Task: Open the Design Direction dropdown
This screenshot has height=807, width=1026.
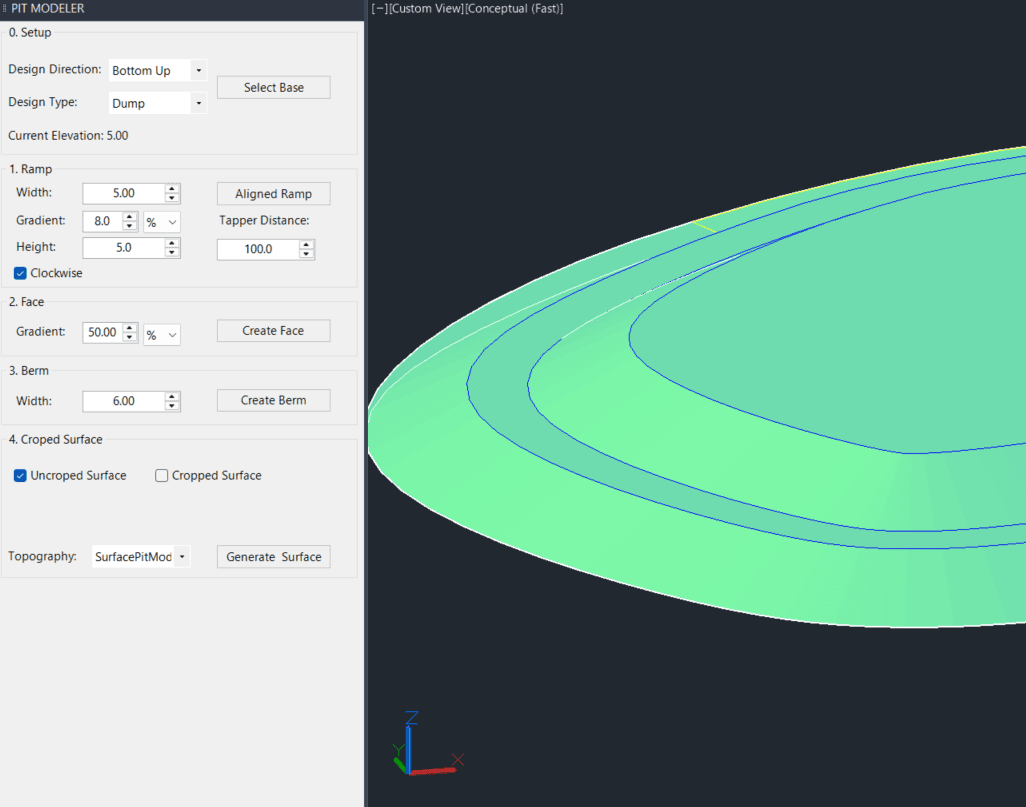Action: click(198, 71)
